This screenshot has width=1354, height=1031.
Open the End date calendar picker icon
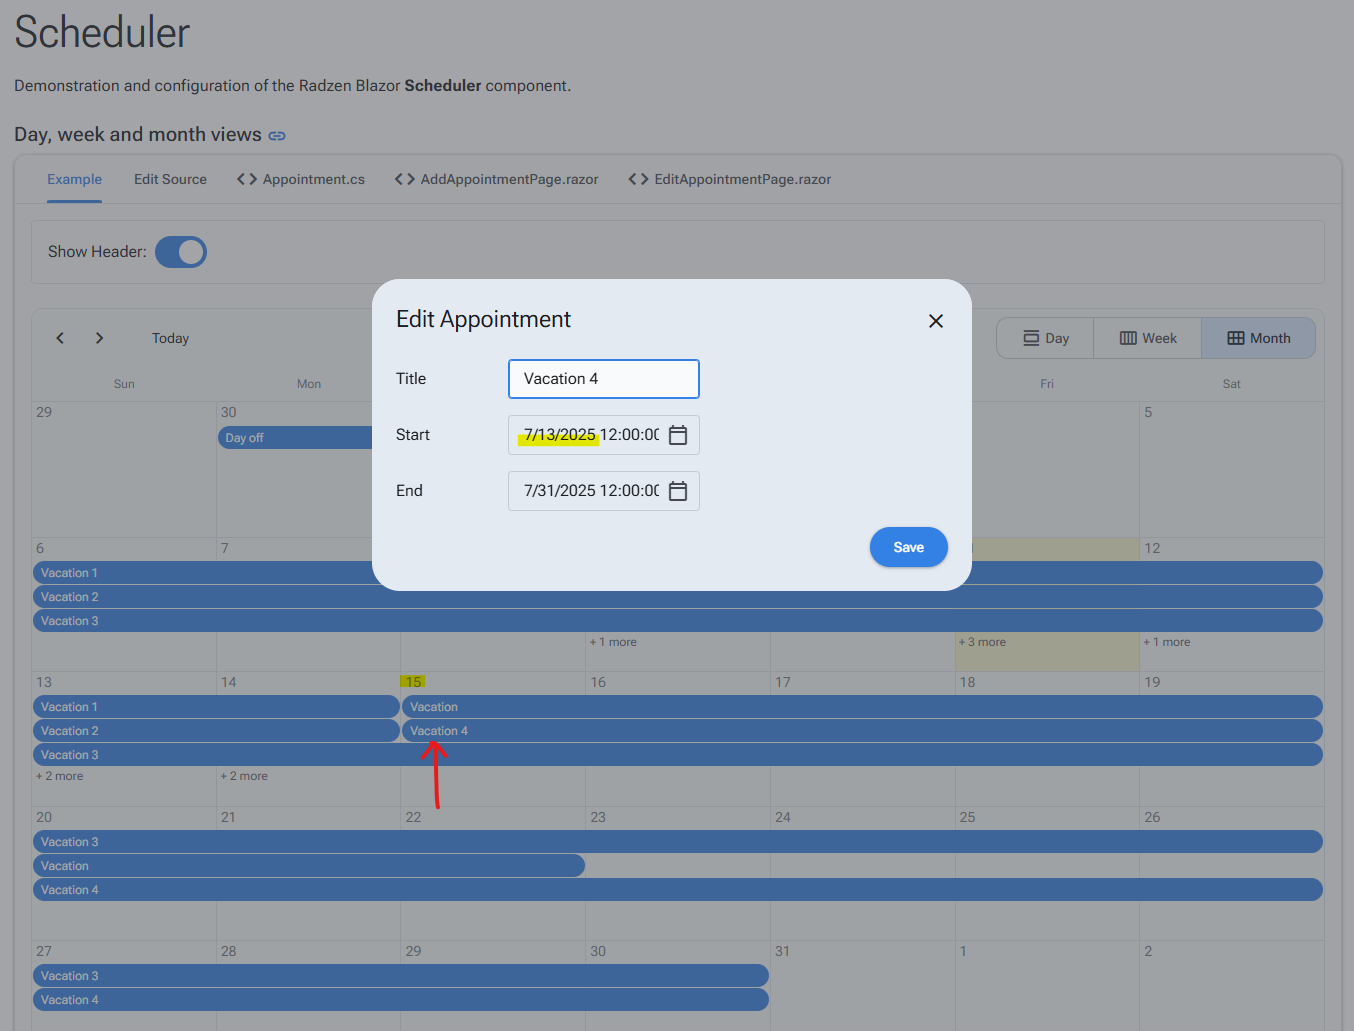[x=678, y=491]
